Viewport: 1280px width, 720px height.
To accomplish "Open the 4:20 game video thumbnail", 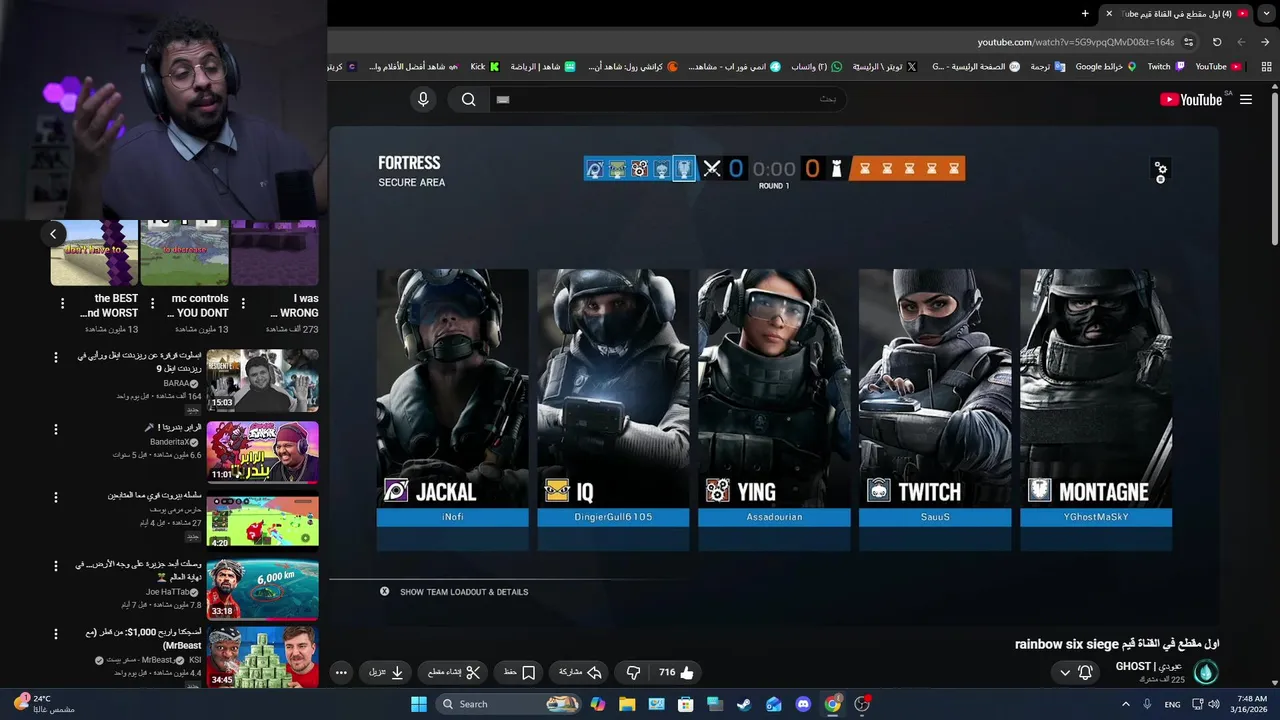I will coord(263,521).
